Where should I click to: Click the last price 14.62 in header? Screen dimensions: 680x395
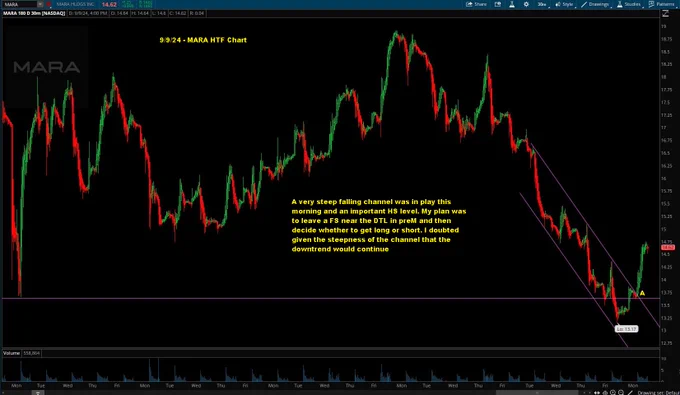[x=109, y=4]
